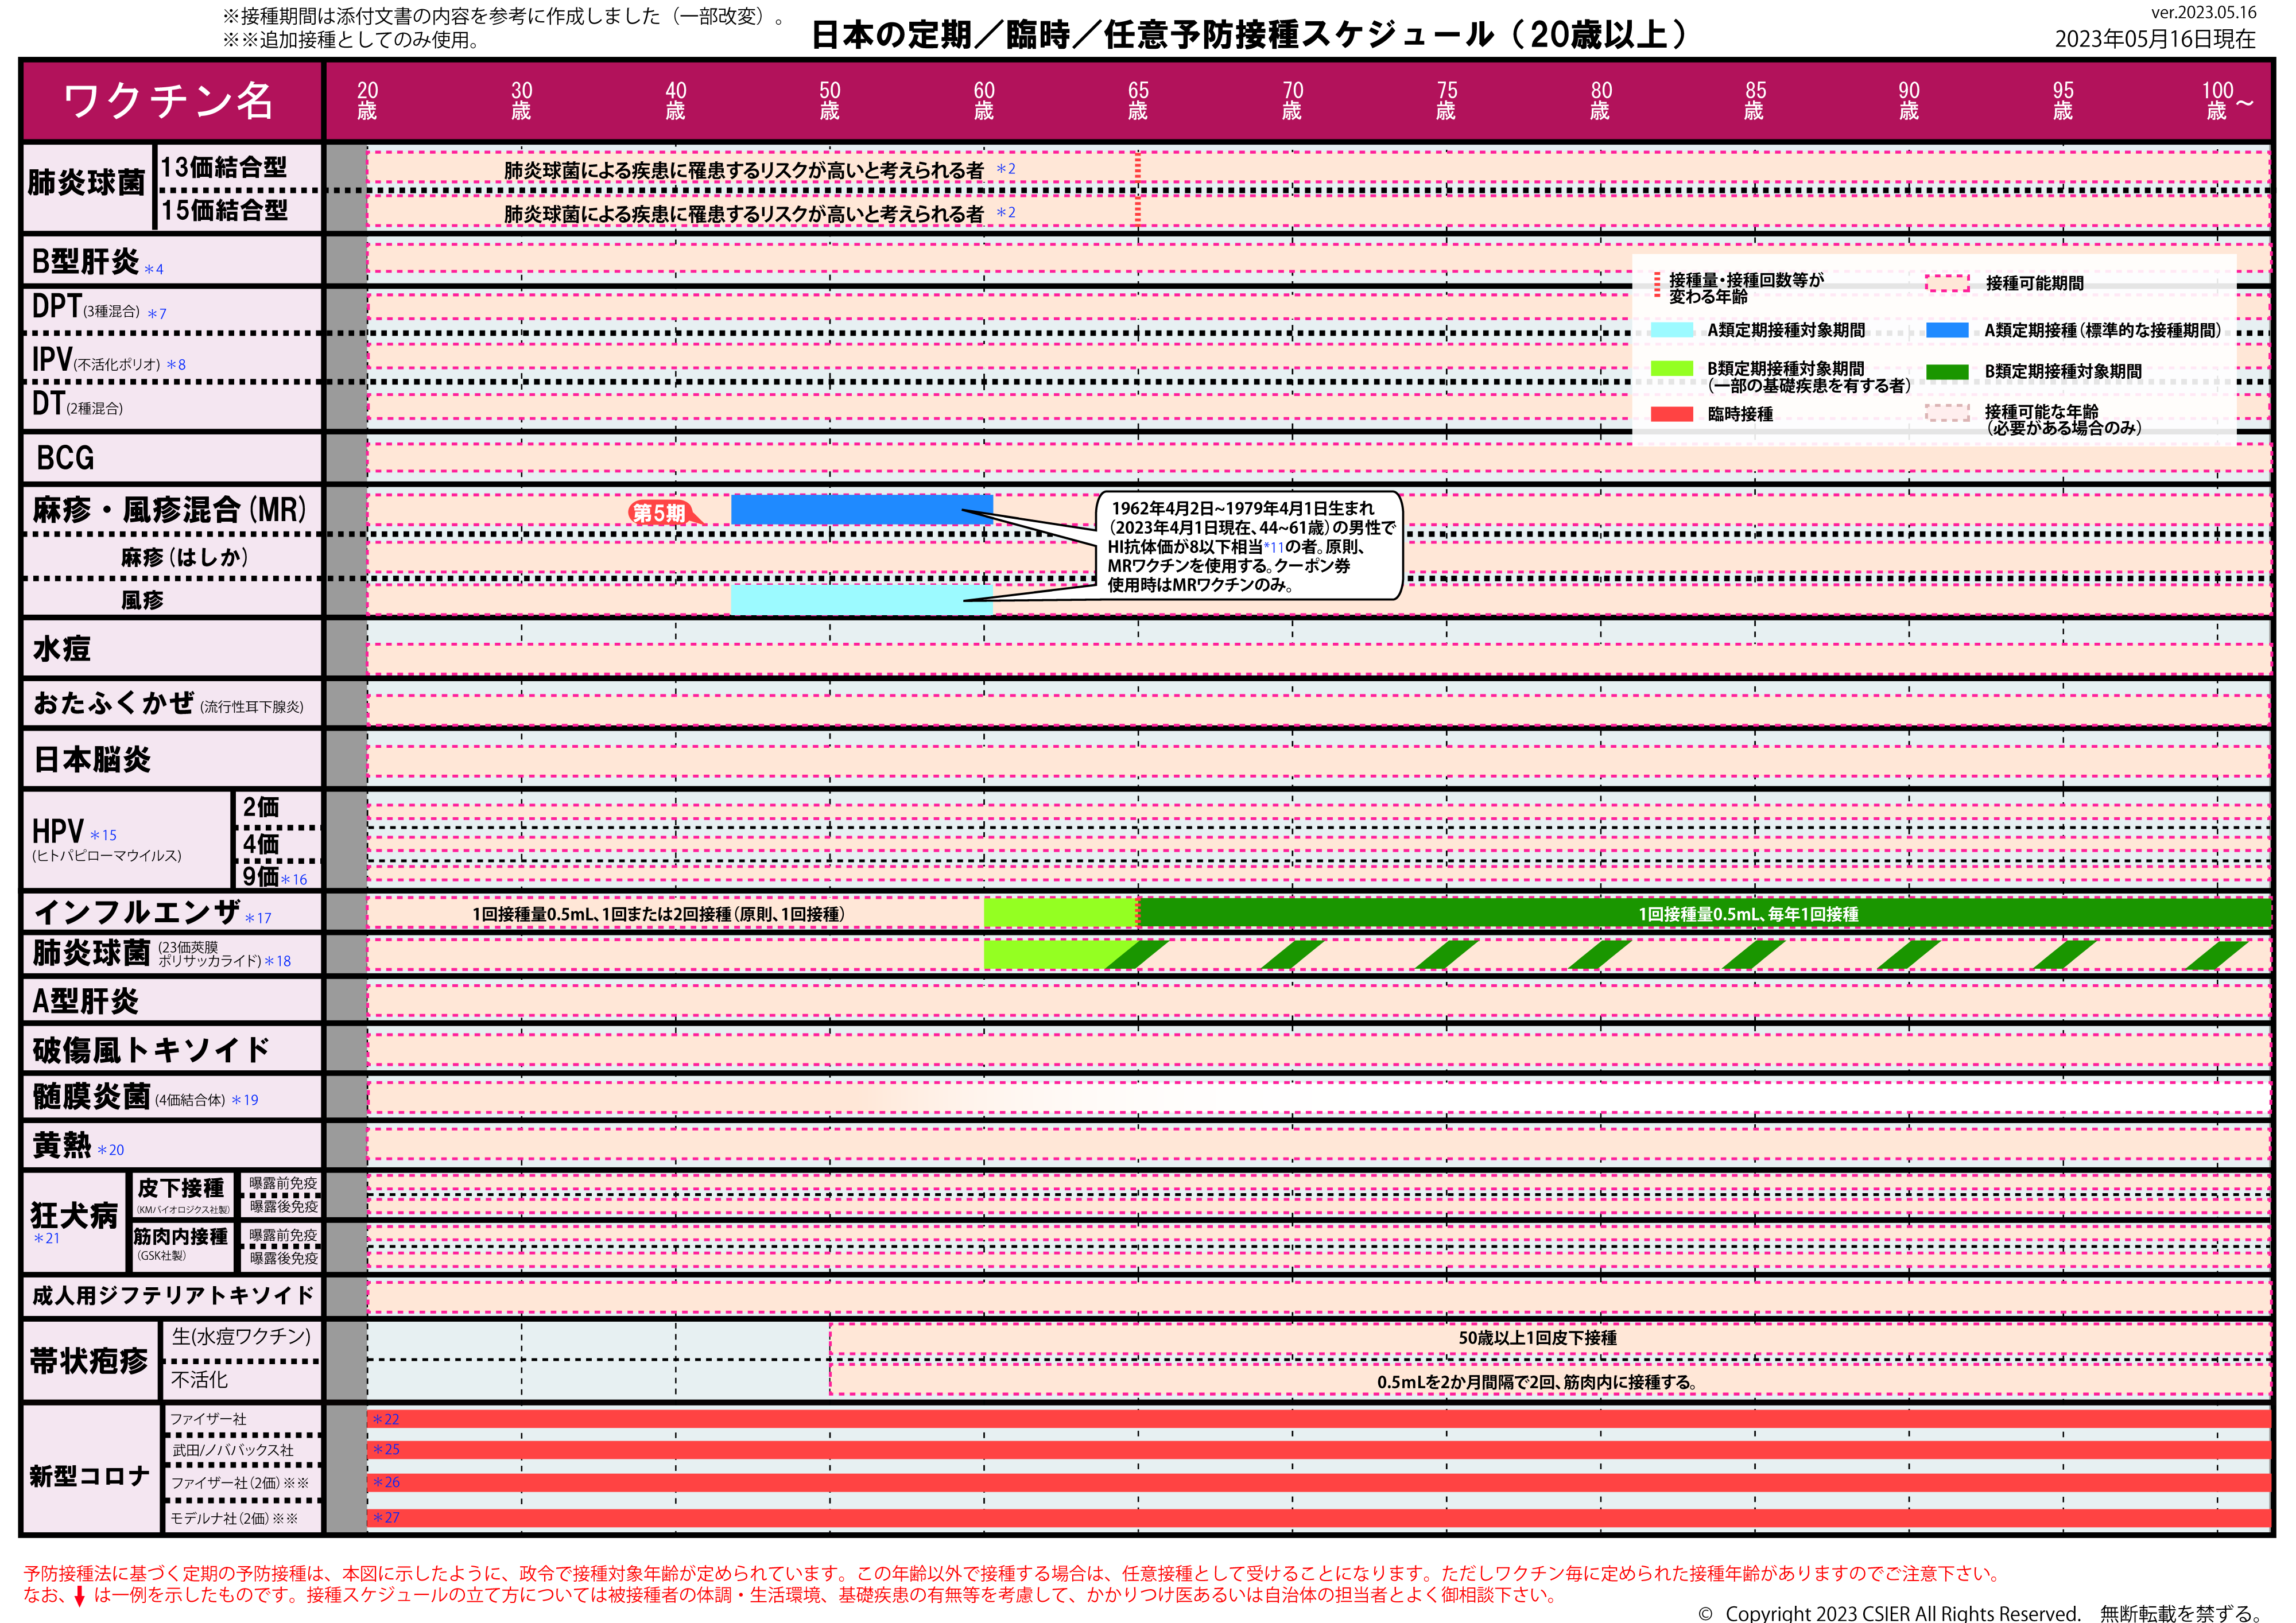
Task: Click the 麻疹(はしか) row label
Action: (184, 557)
